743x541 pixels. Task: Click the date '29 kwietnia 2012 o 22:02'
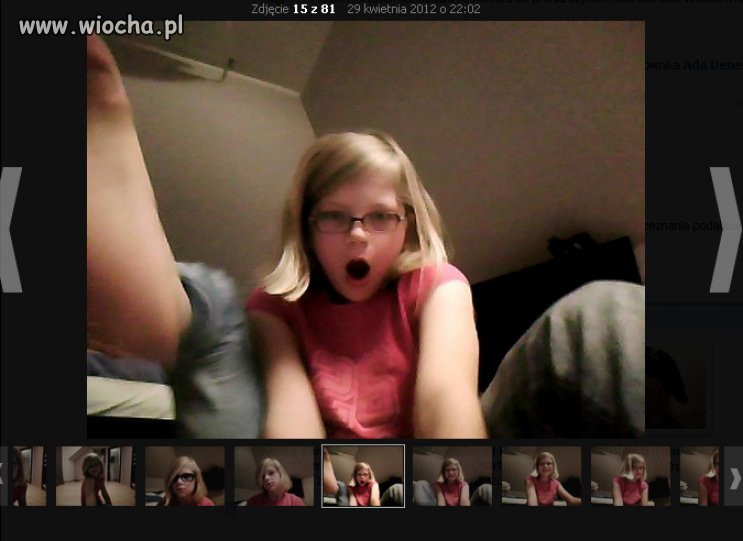[414, 9]
